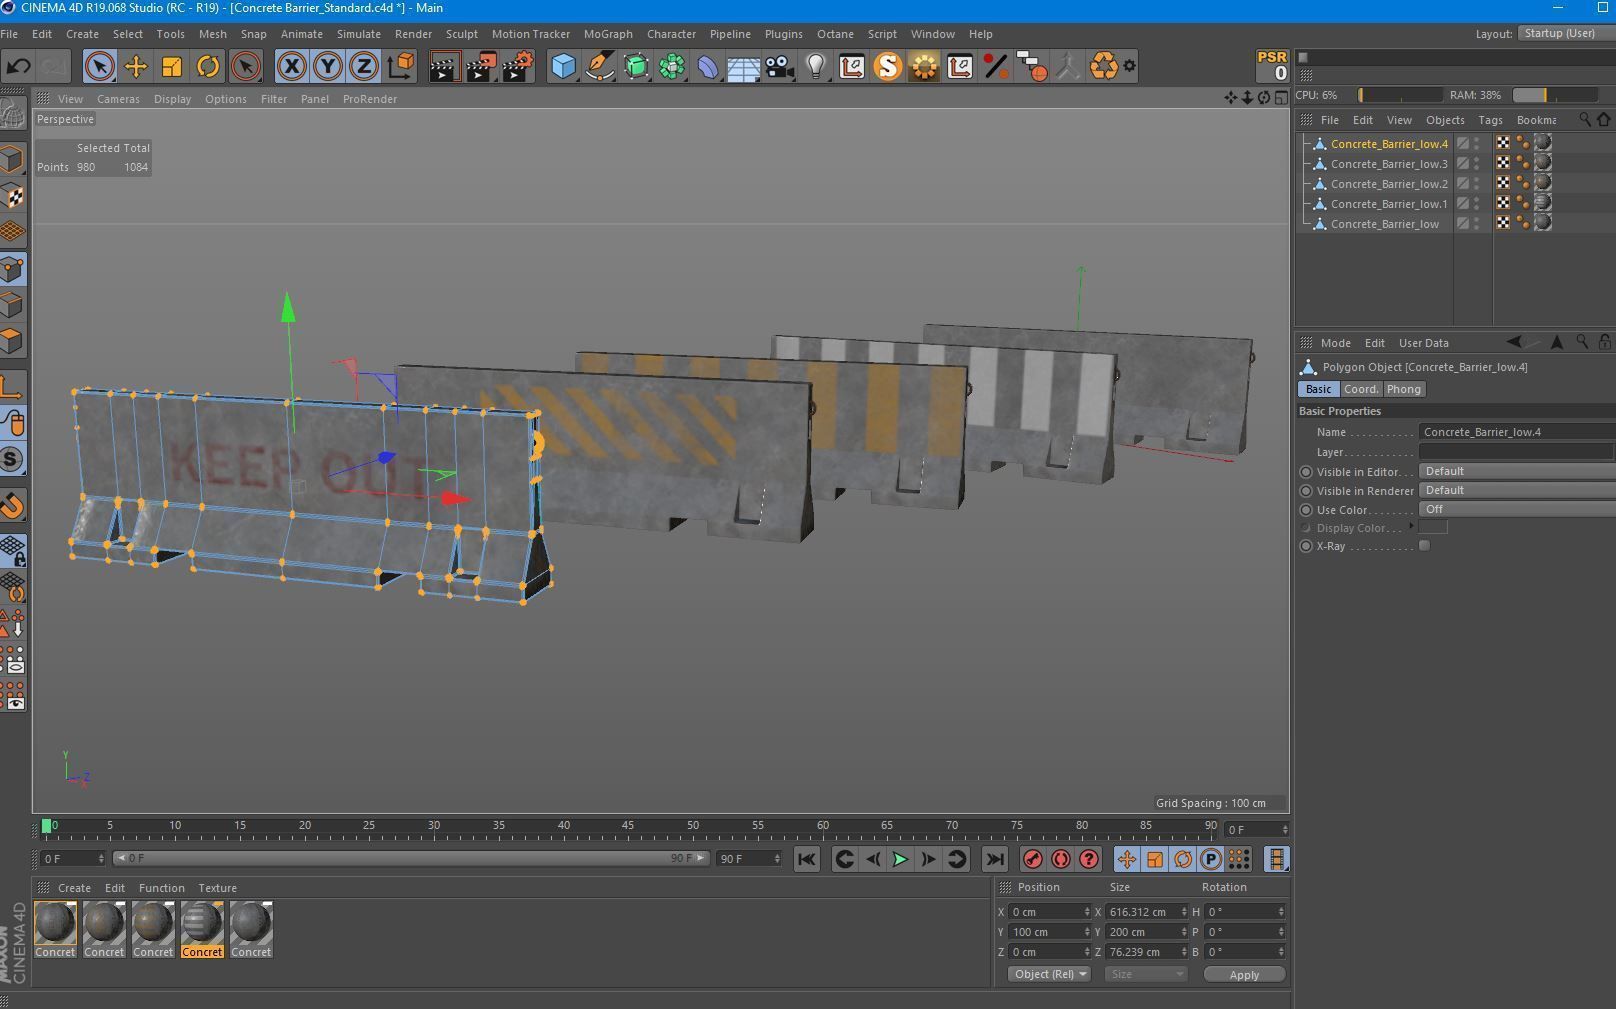Click the Undo arrow icon
This screenshot has width=1616, height=1009.
coord(18,67)
